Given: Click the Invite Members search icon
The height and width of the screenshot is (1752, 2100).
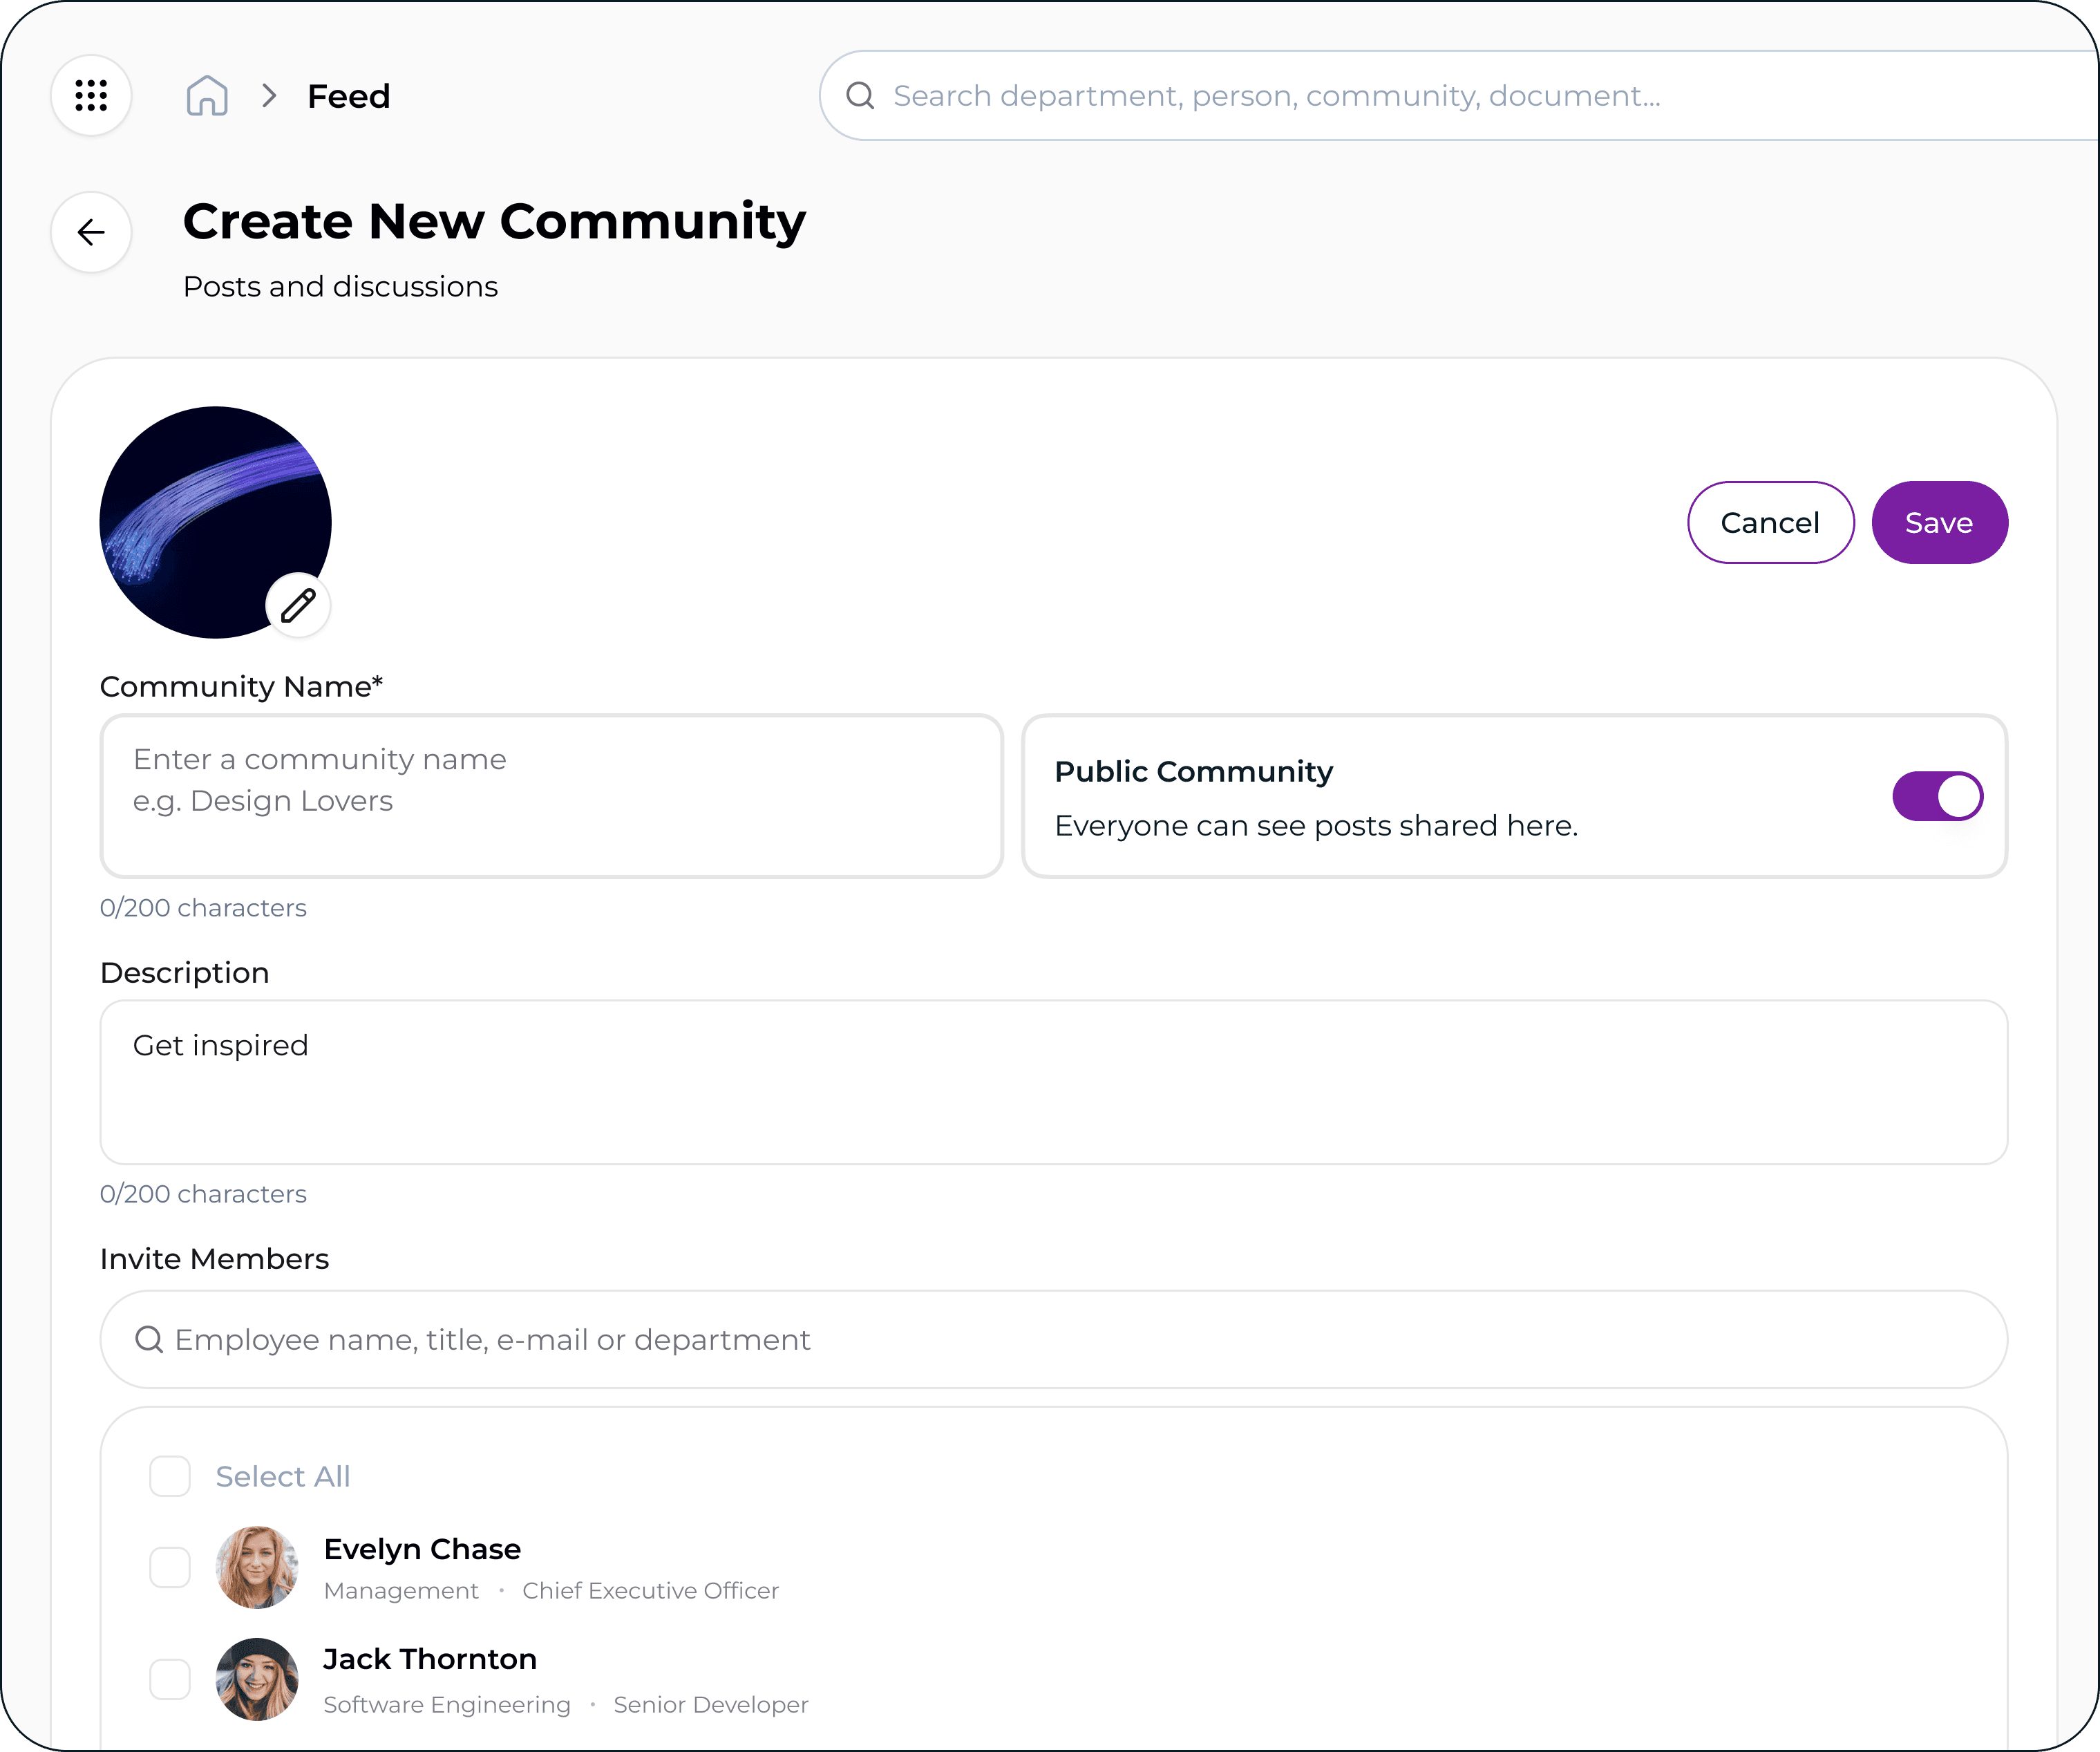Looking at the screenshot, I should pos(149,1339).
